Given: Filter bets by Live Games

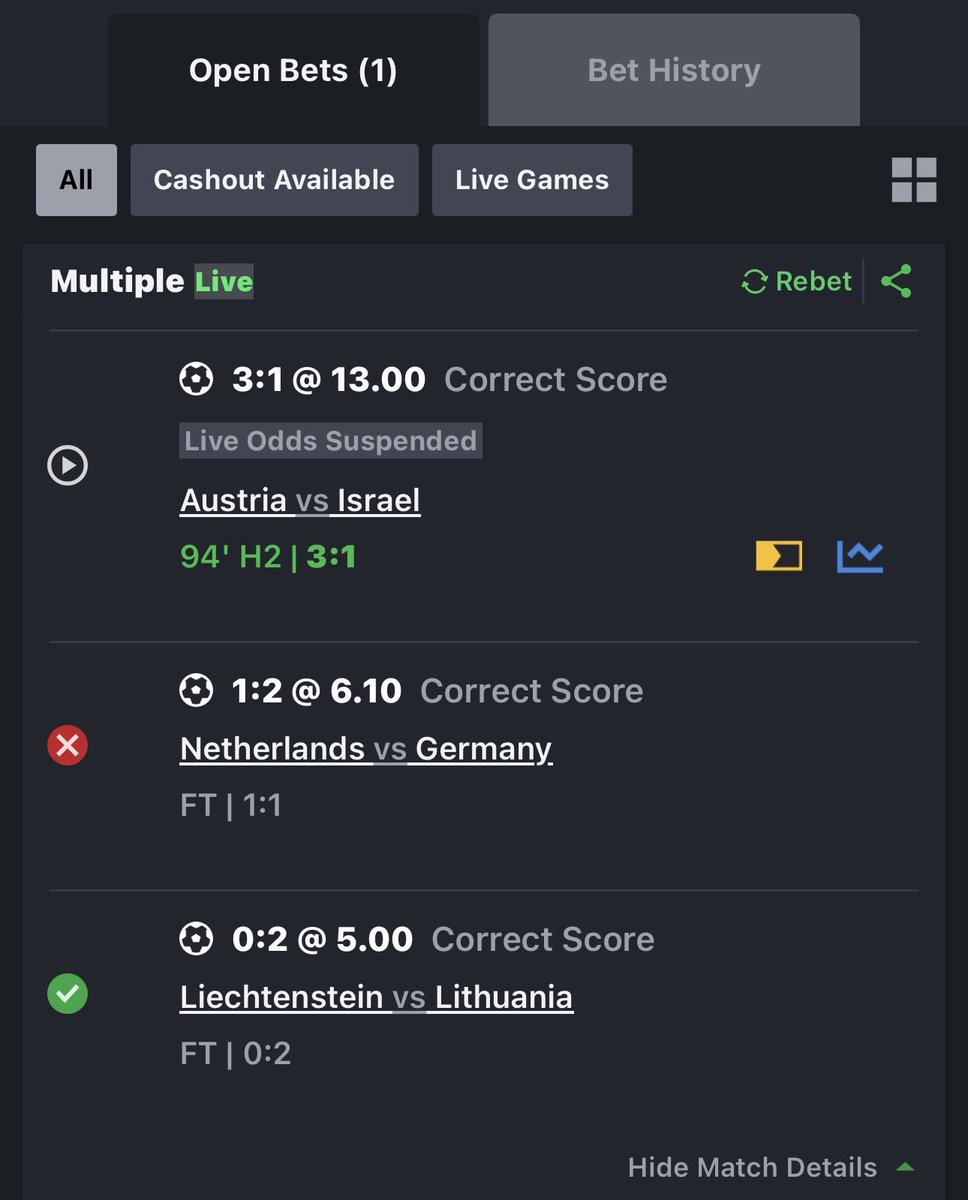Looking at the screenshot, I should (x=532, y=180).
